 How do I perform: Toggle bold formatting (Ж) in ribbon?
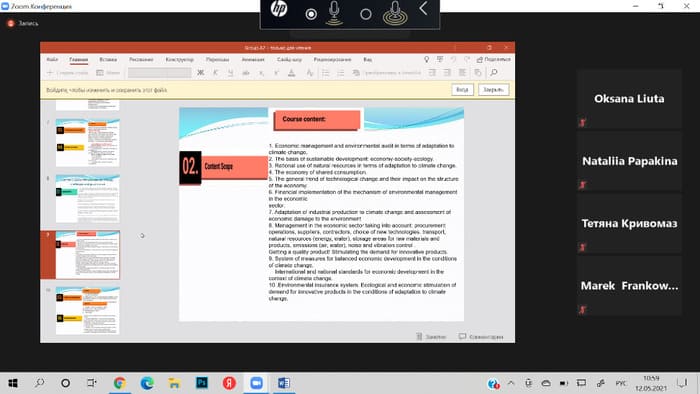click(x=200, y=73)
